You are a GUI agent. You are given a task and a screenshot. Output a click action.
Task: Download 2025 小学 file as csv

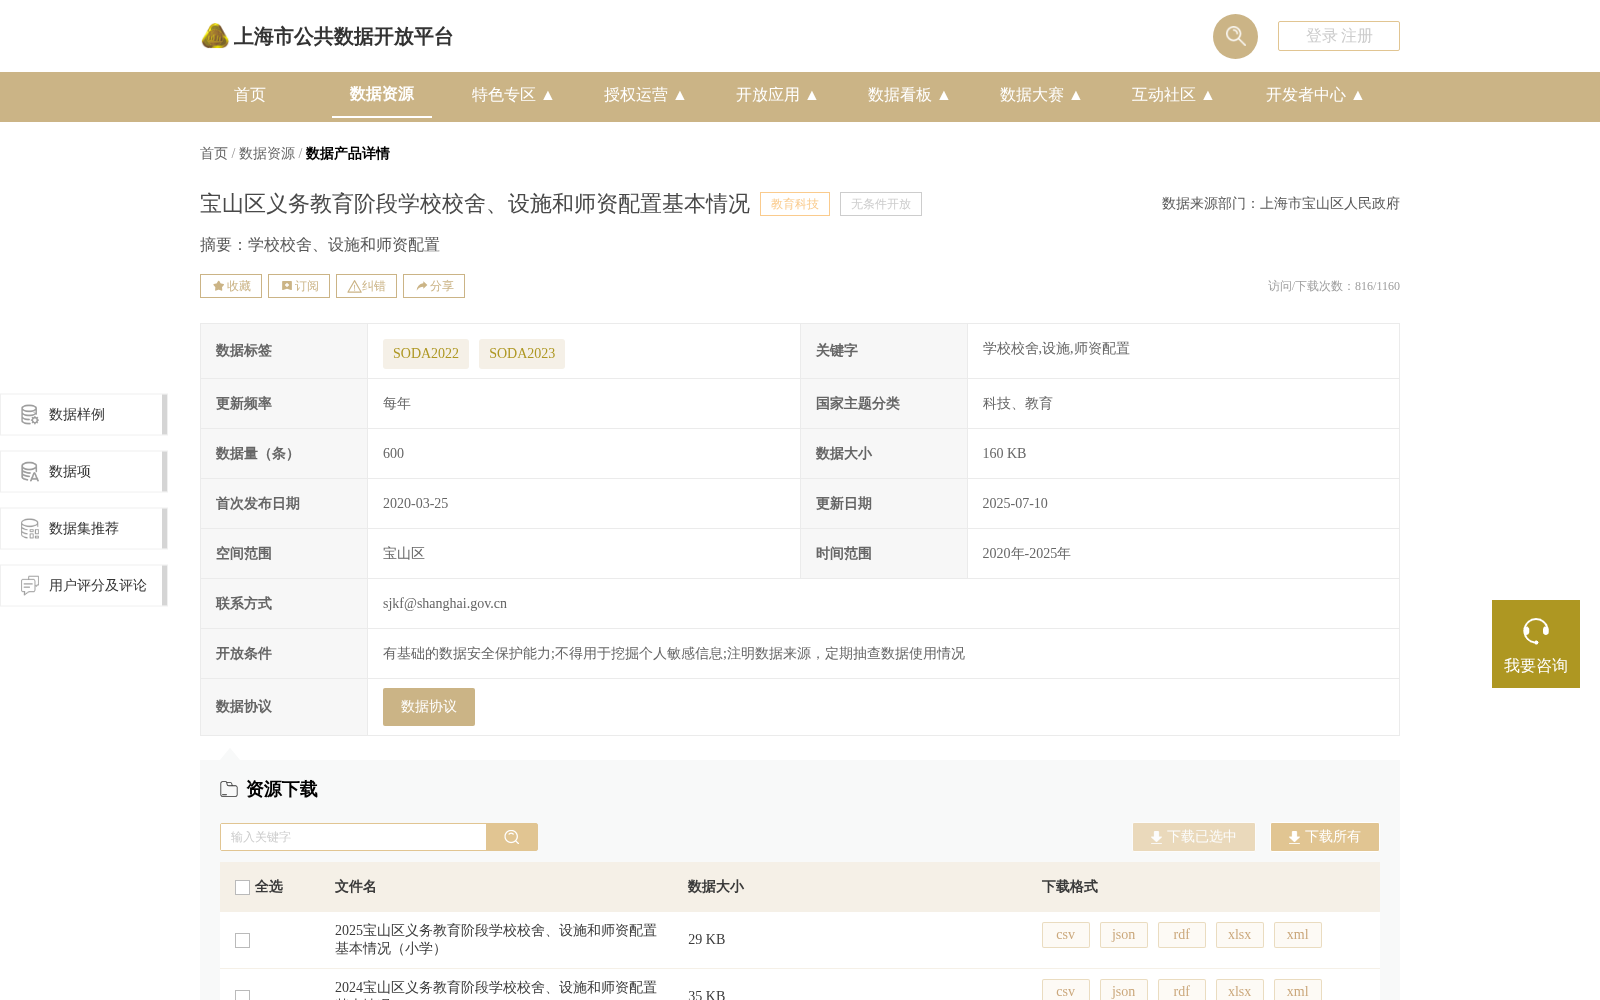tap(1066, 935)
